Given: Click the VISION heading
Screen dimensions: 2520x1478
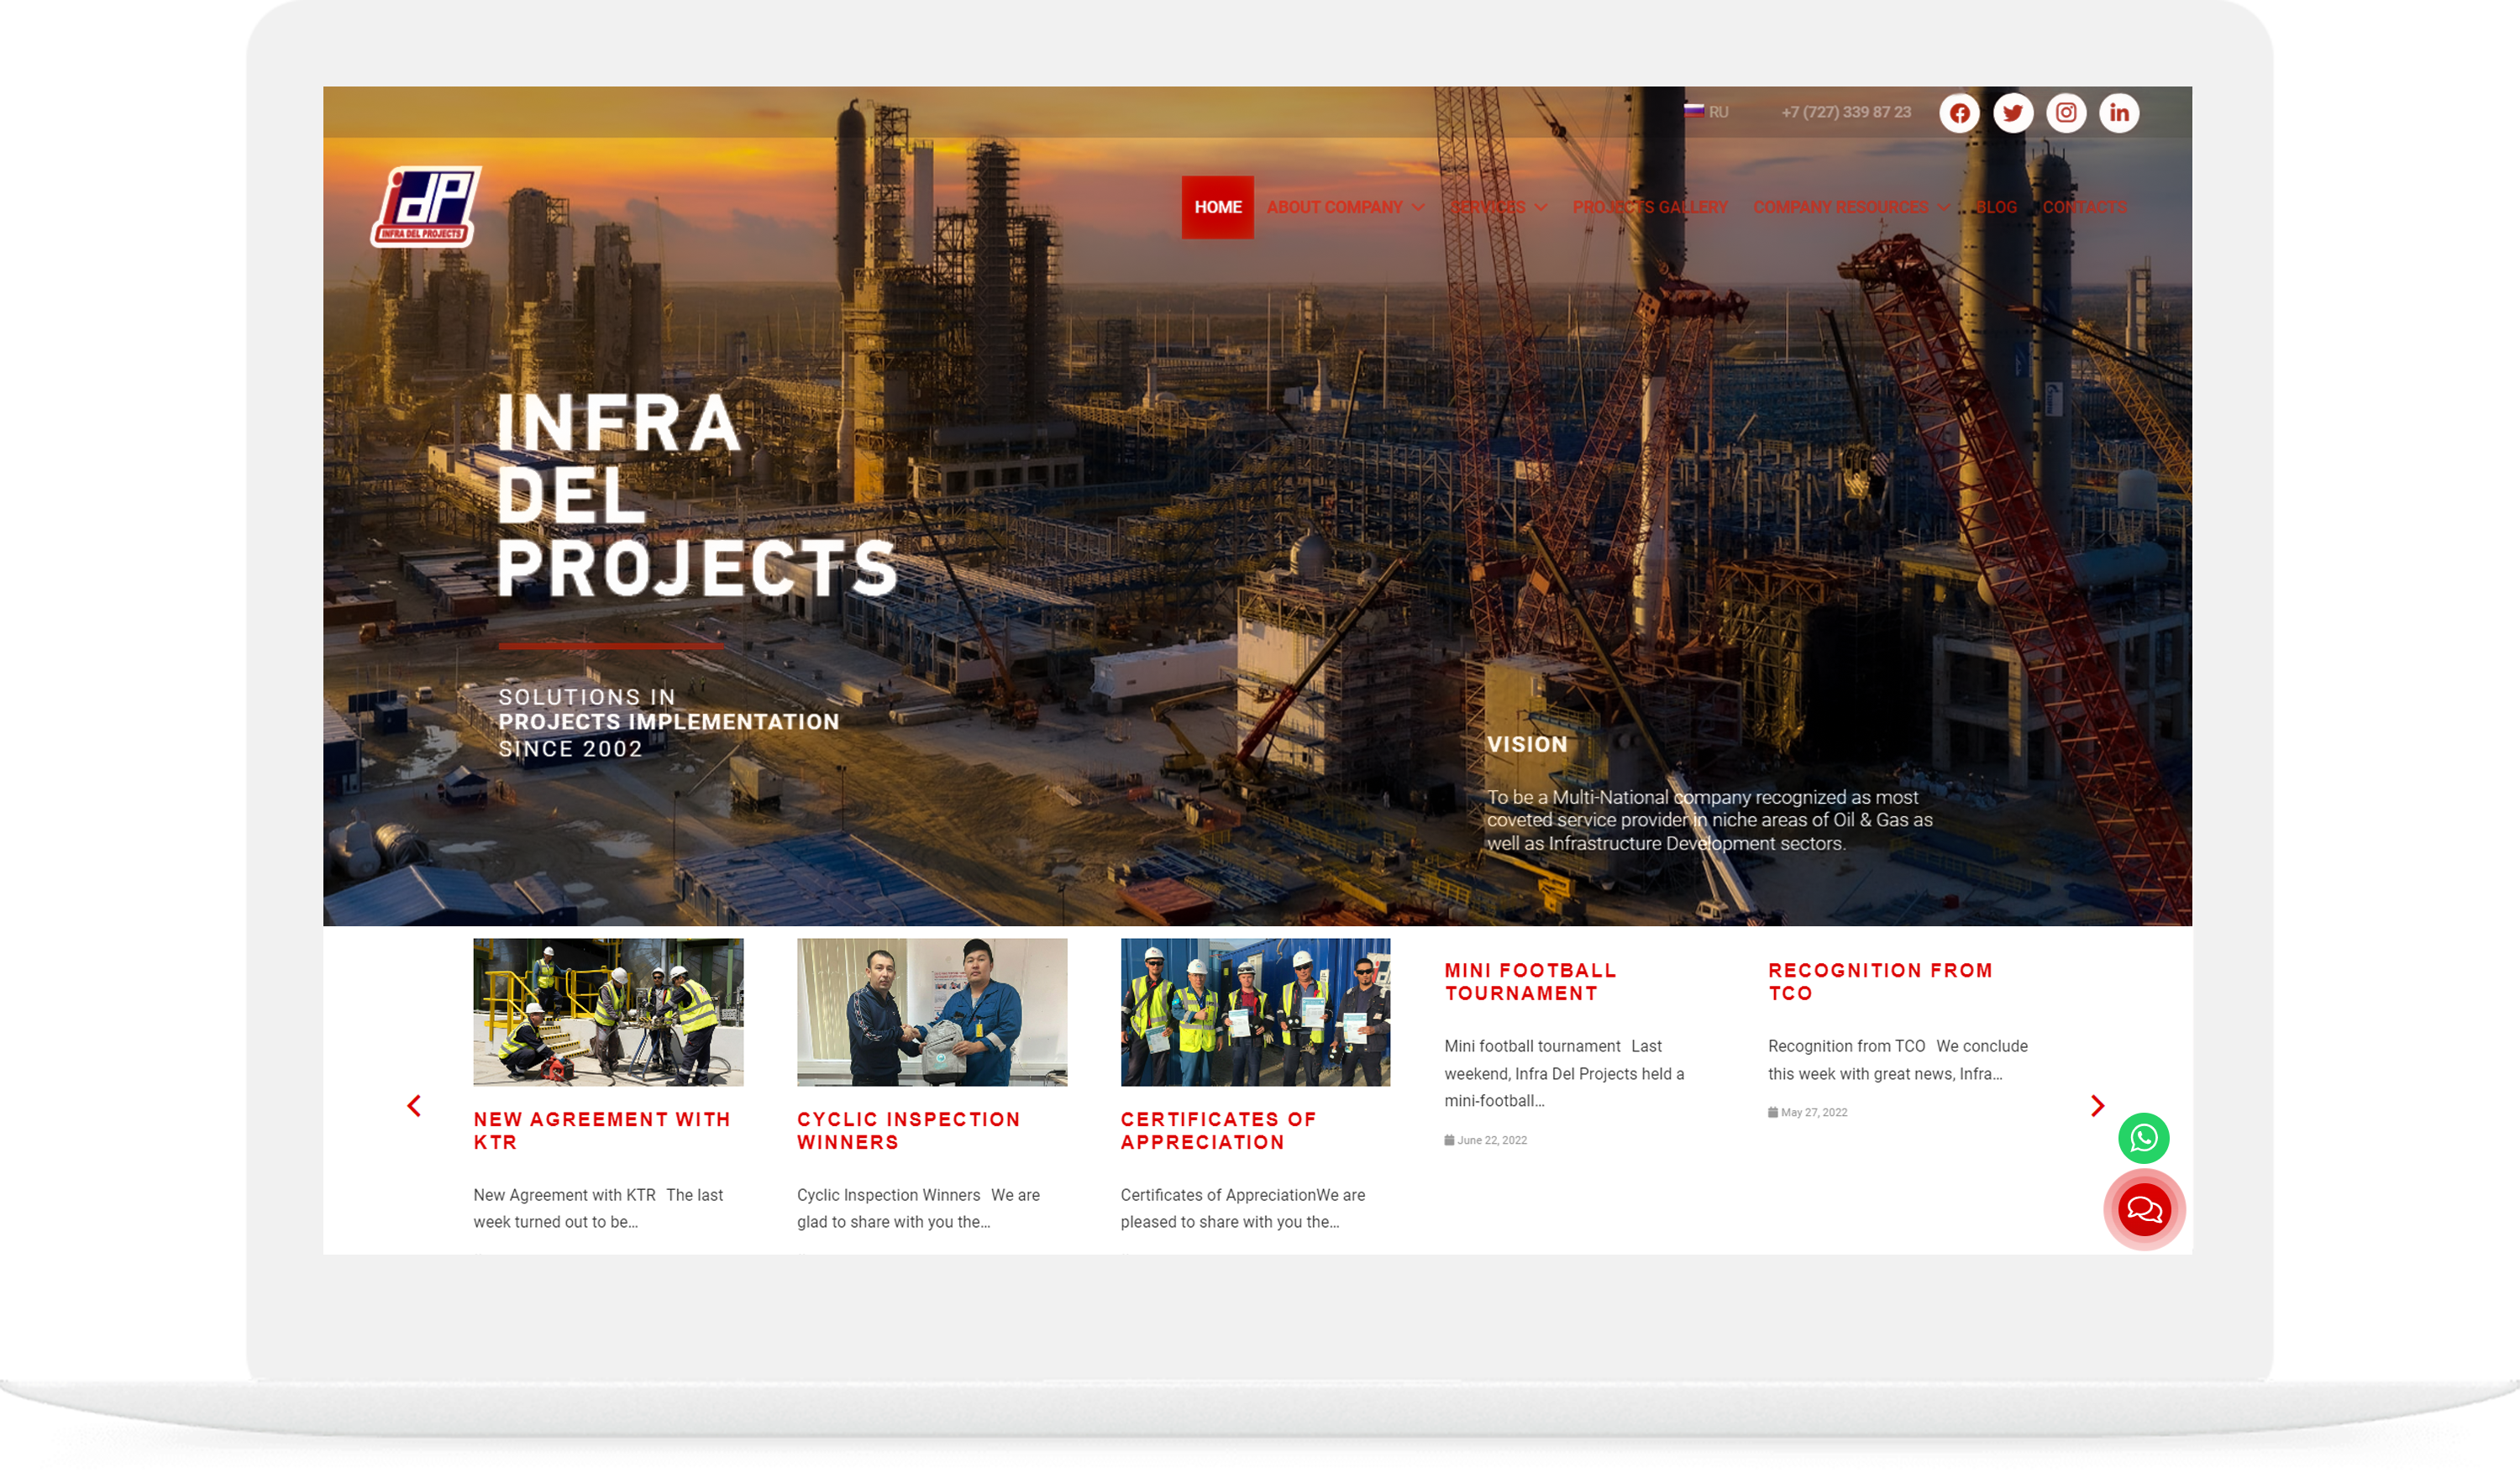Looking at the screenshot, I should (x=1526, y=745).
